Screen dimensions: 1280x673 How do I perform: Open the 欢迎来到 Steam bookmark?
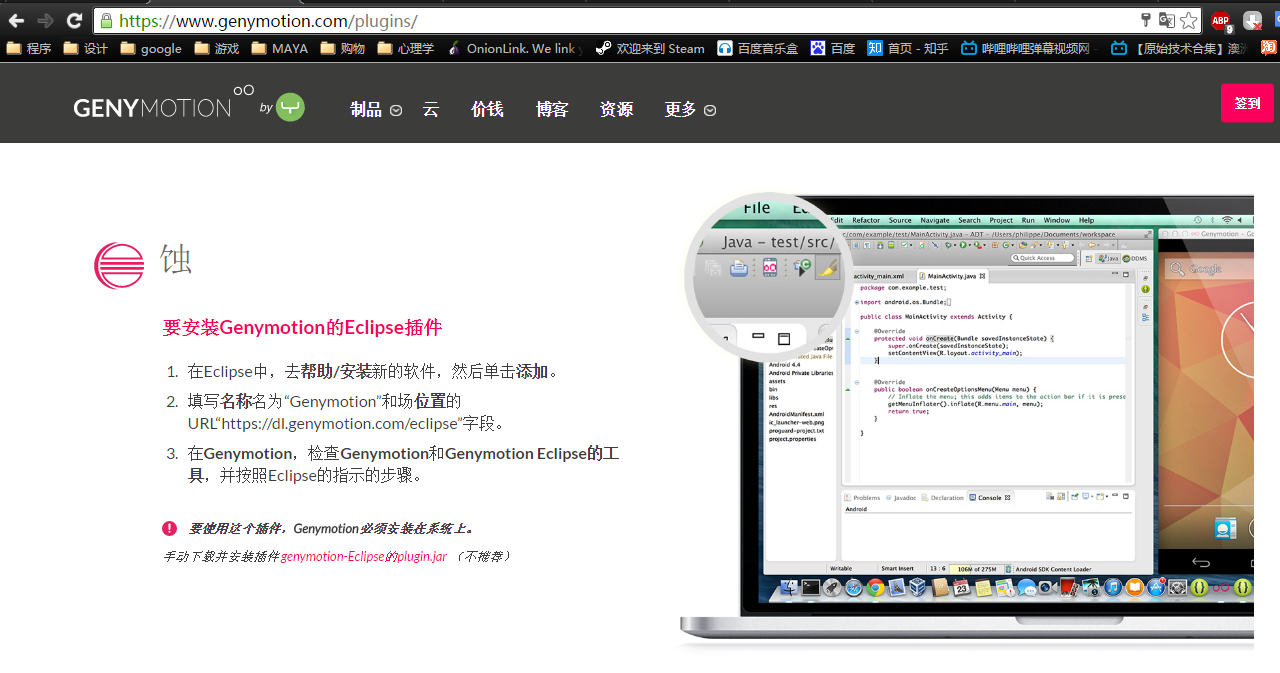(x=650, y=48)
